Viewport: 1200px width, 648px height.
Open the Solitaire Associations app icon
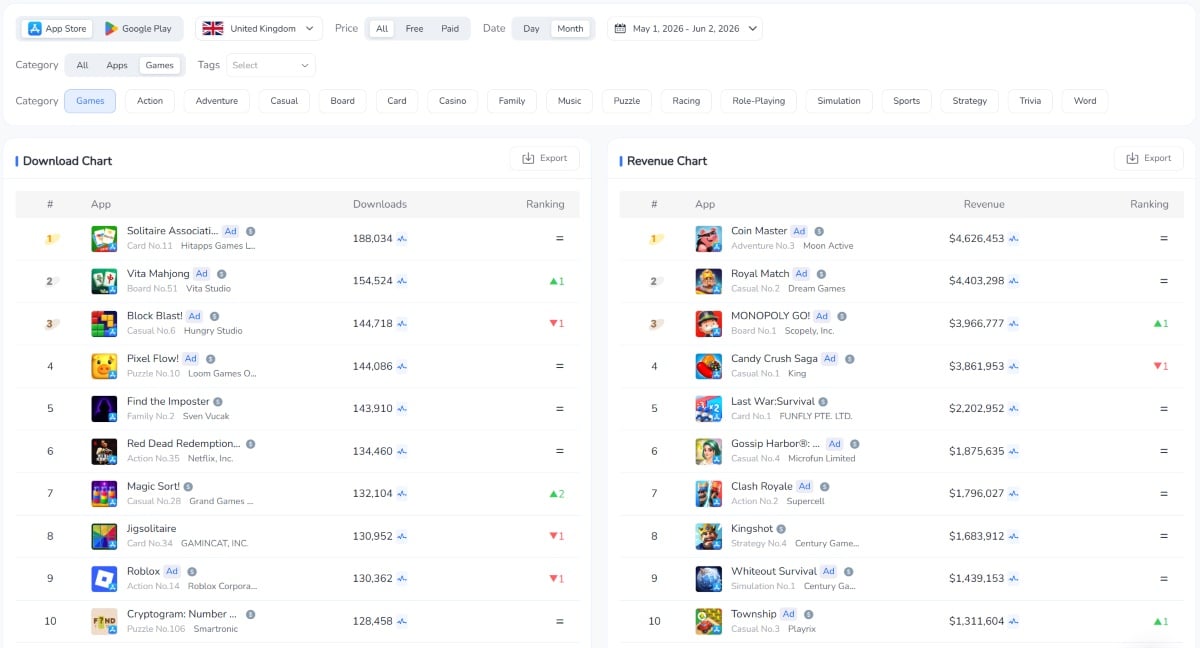(104, 238)
